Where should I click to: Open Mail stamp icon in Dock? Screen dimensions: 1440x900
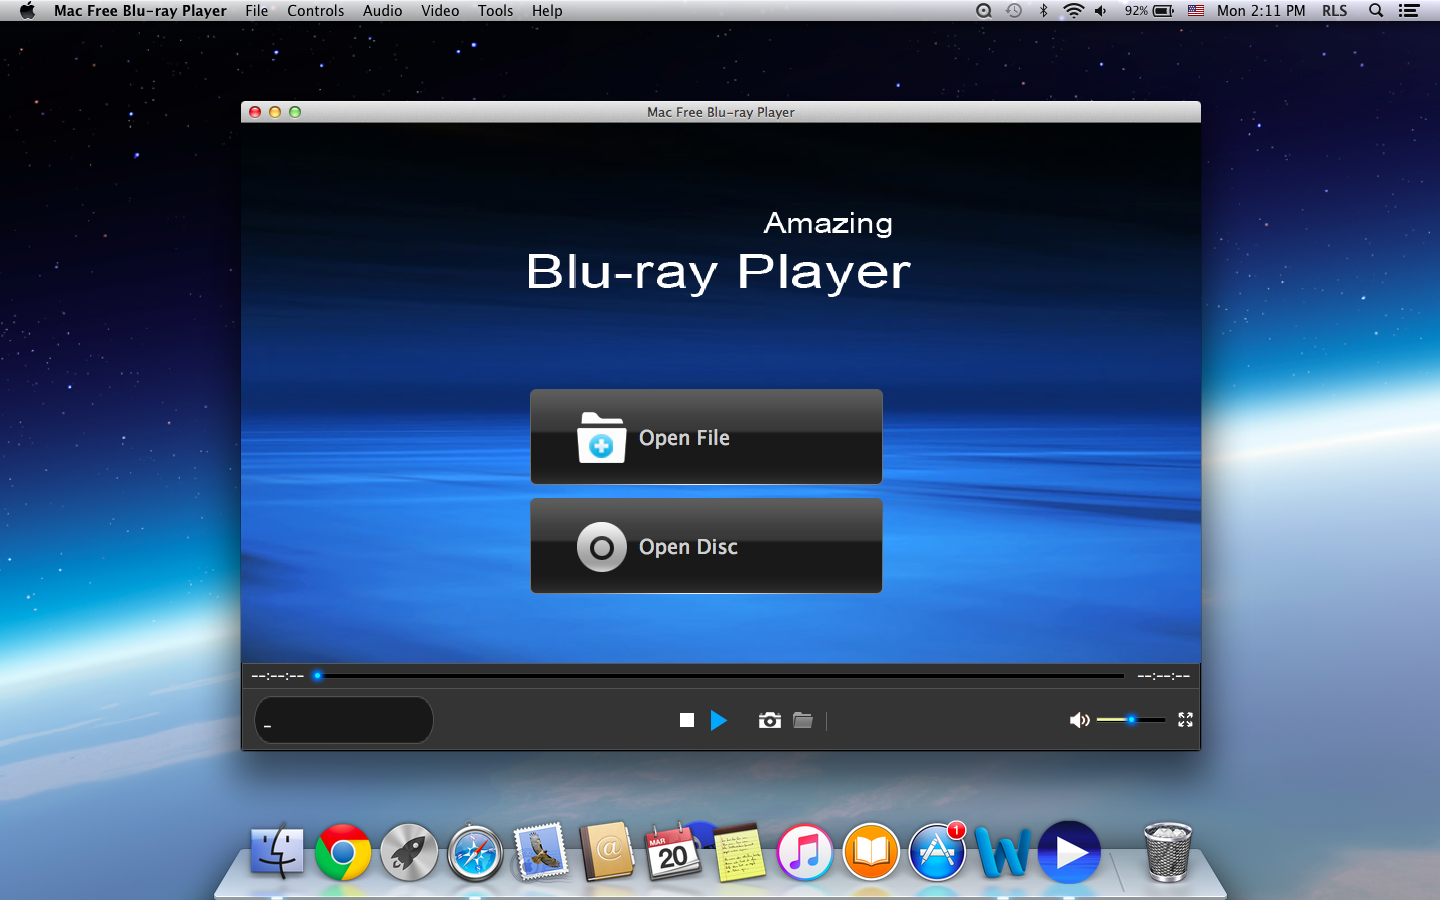tap(541, 852)
